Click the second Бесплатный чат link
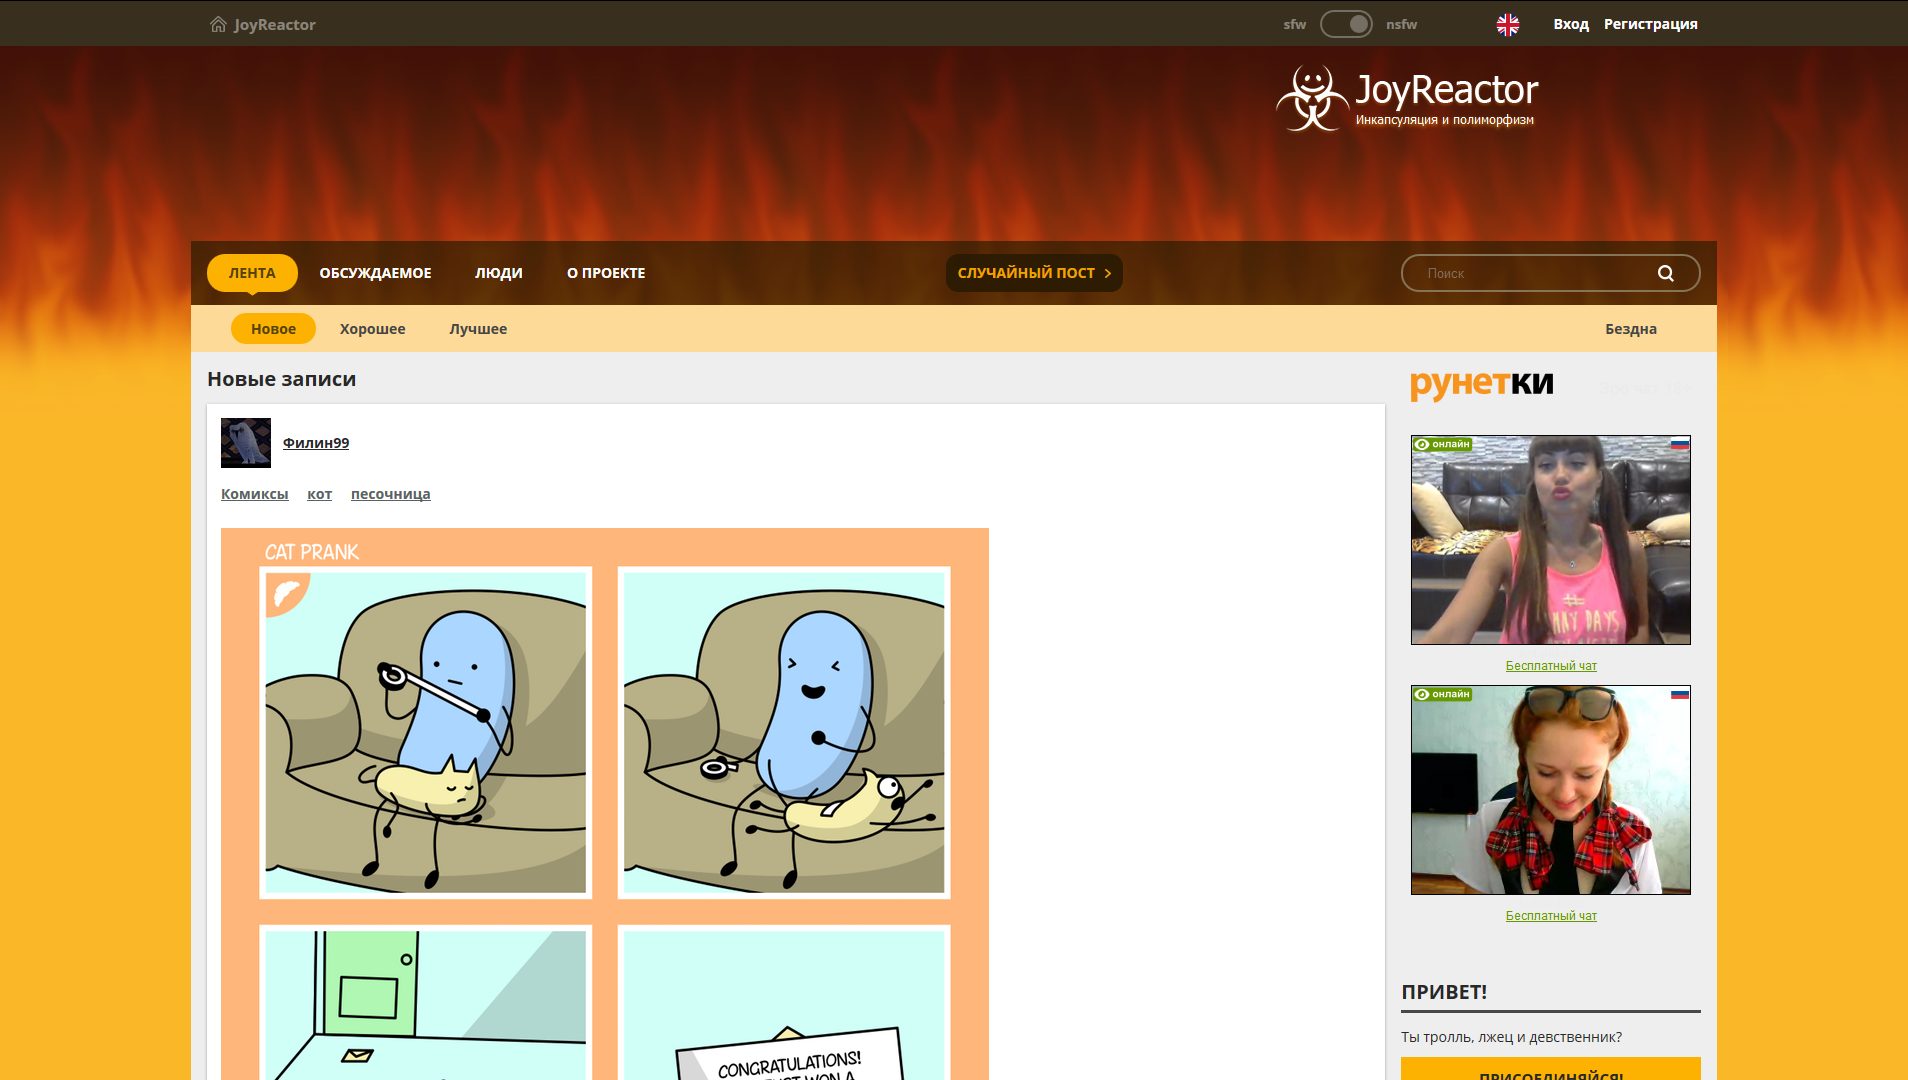Viewport: 1908px width, 1080px height. pyautogui.click(x=1551, y=916)
